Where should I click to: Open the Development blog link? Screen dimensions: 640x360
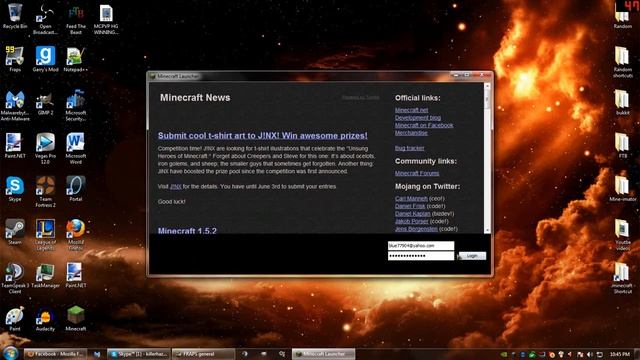[x=418, y=118]
